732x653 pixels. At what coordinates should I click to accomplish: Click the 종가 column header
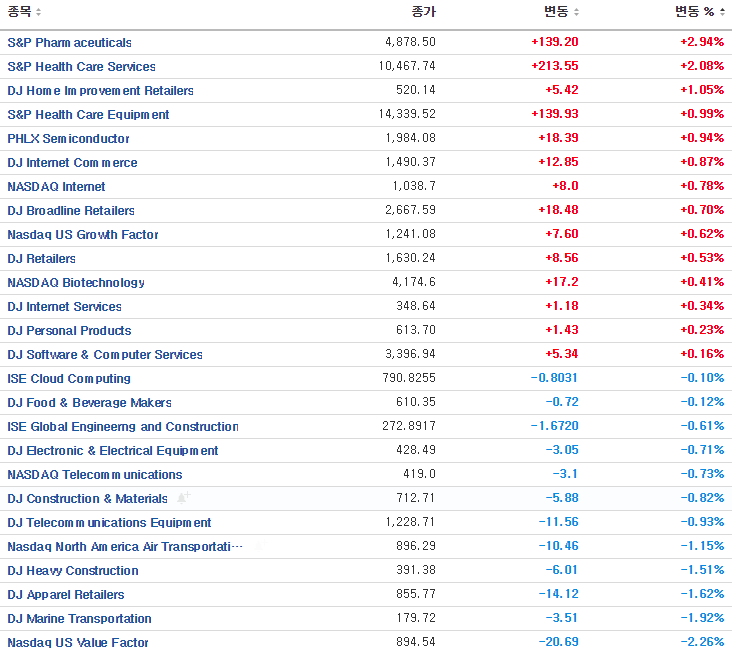(x=423, y=12)
